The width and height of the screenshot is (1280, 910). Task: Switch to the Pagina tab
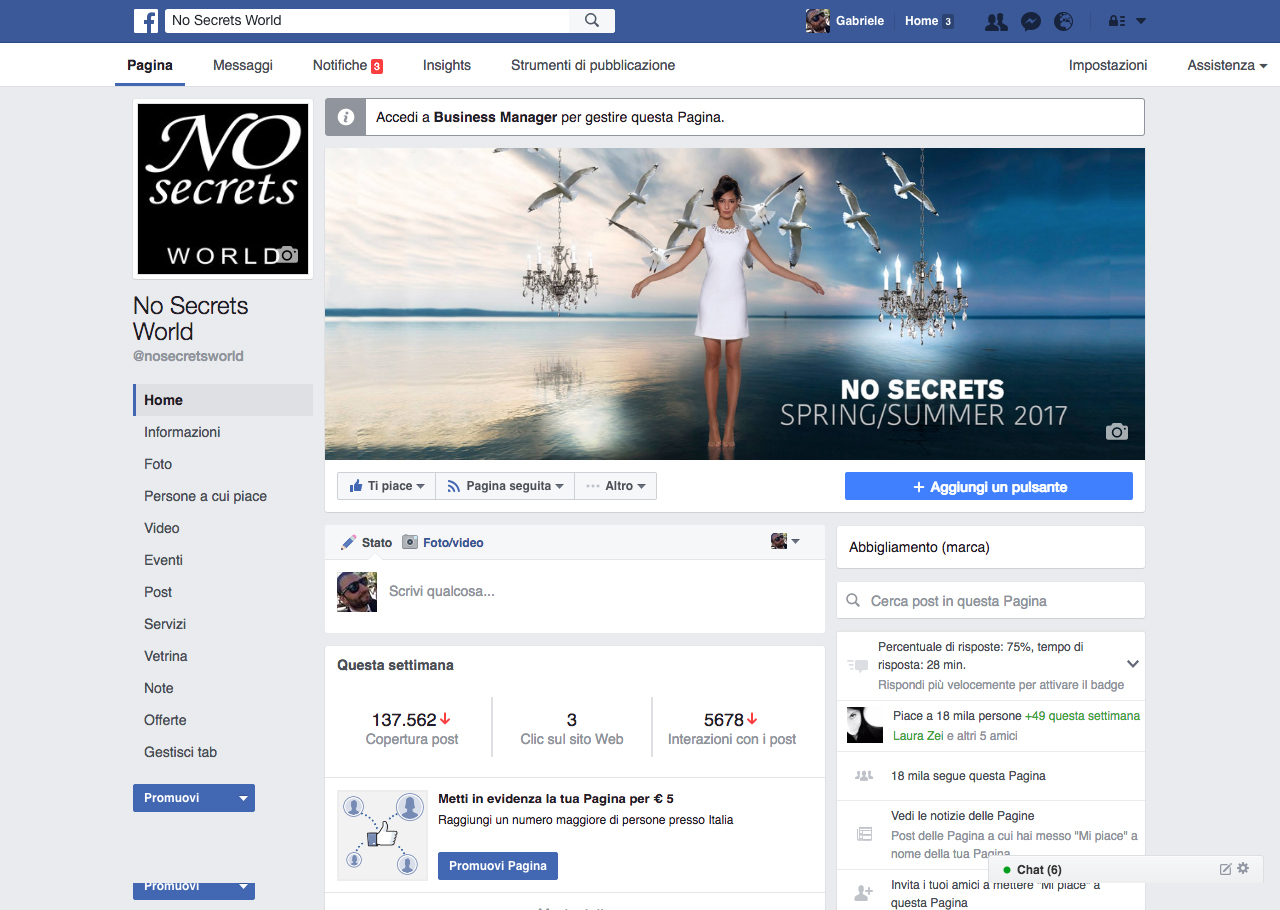150,65
